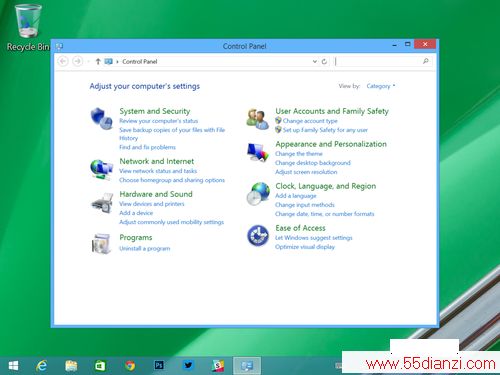Open File Explorer from the taskbar
The image size is (500, 375).
pyautogui.click(x=71, y=366)
